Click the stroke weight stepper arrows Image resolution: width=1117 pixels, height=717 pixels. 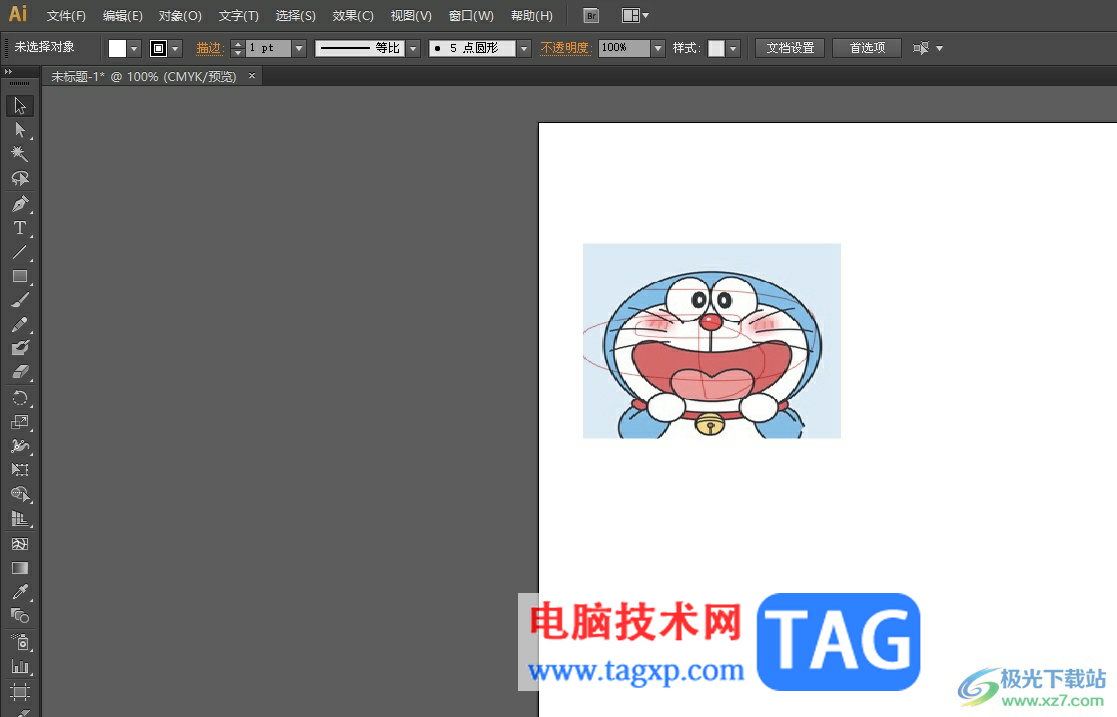(238, 48)
